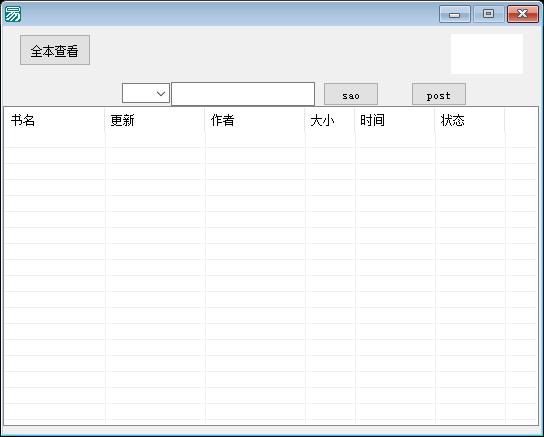Viewport: 544px width, 437px height.
Task: Sort by the 状态 column header
Action: pos(470,120)
